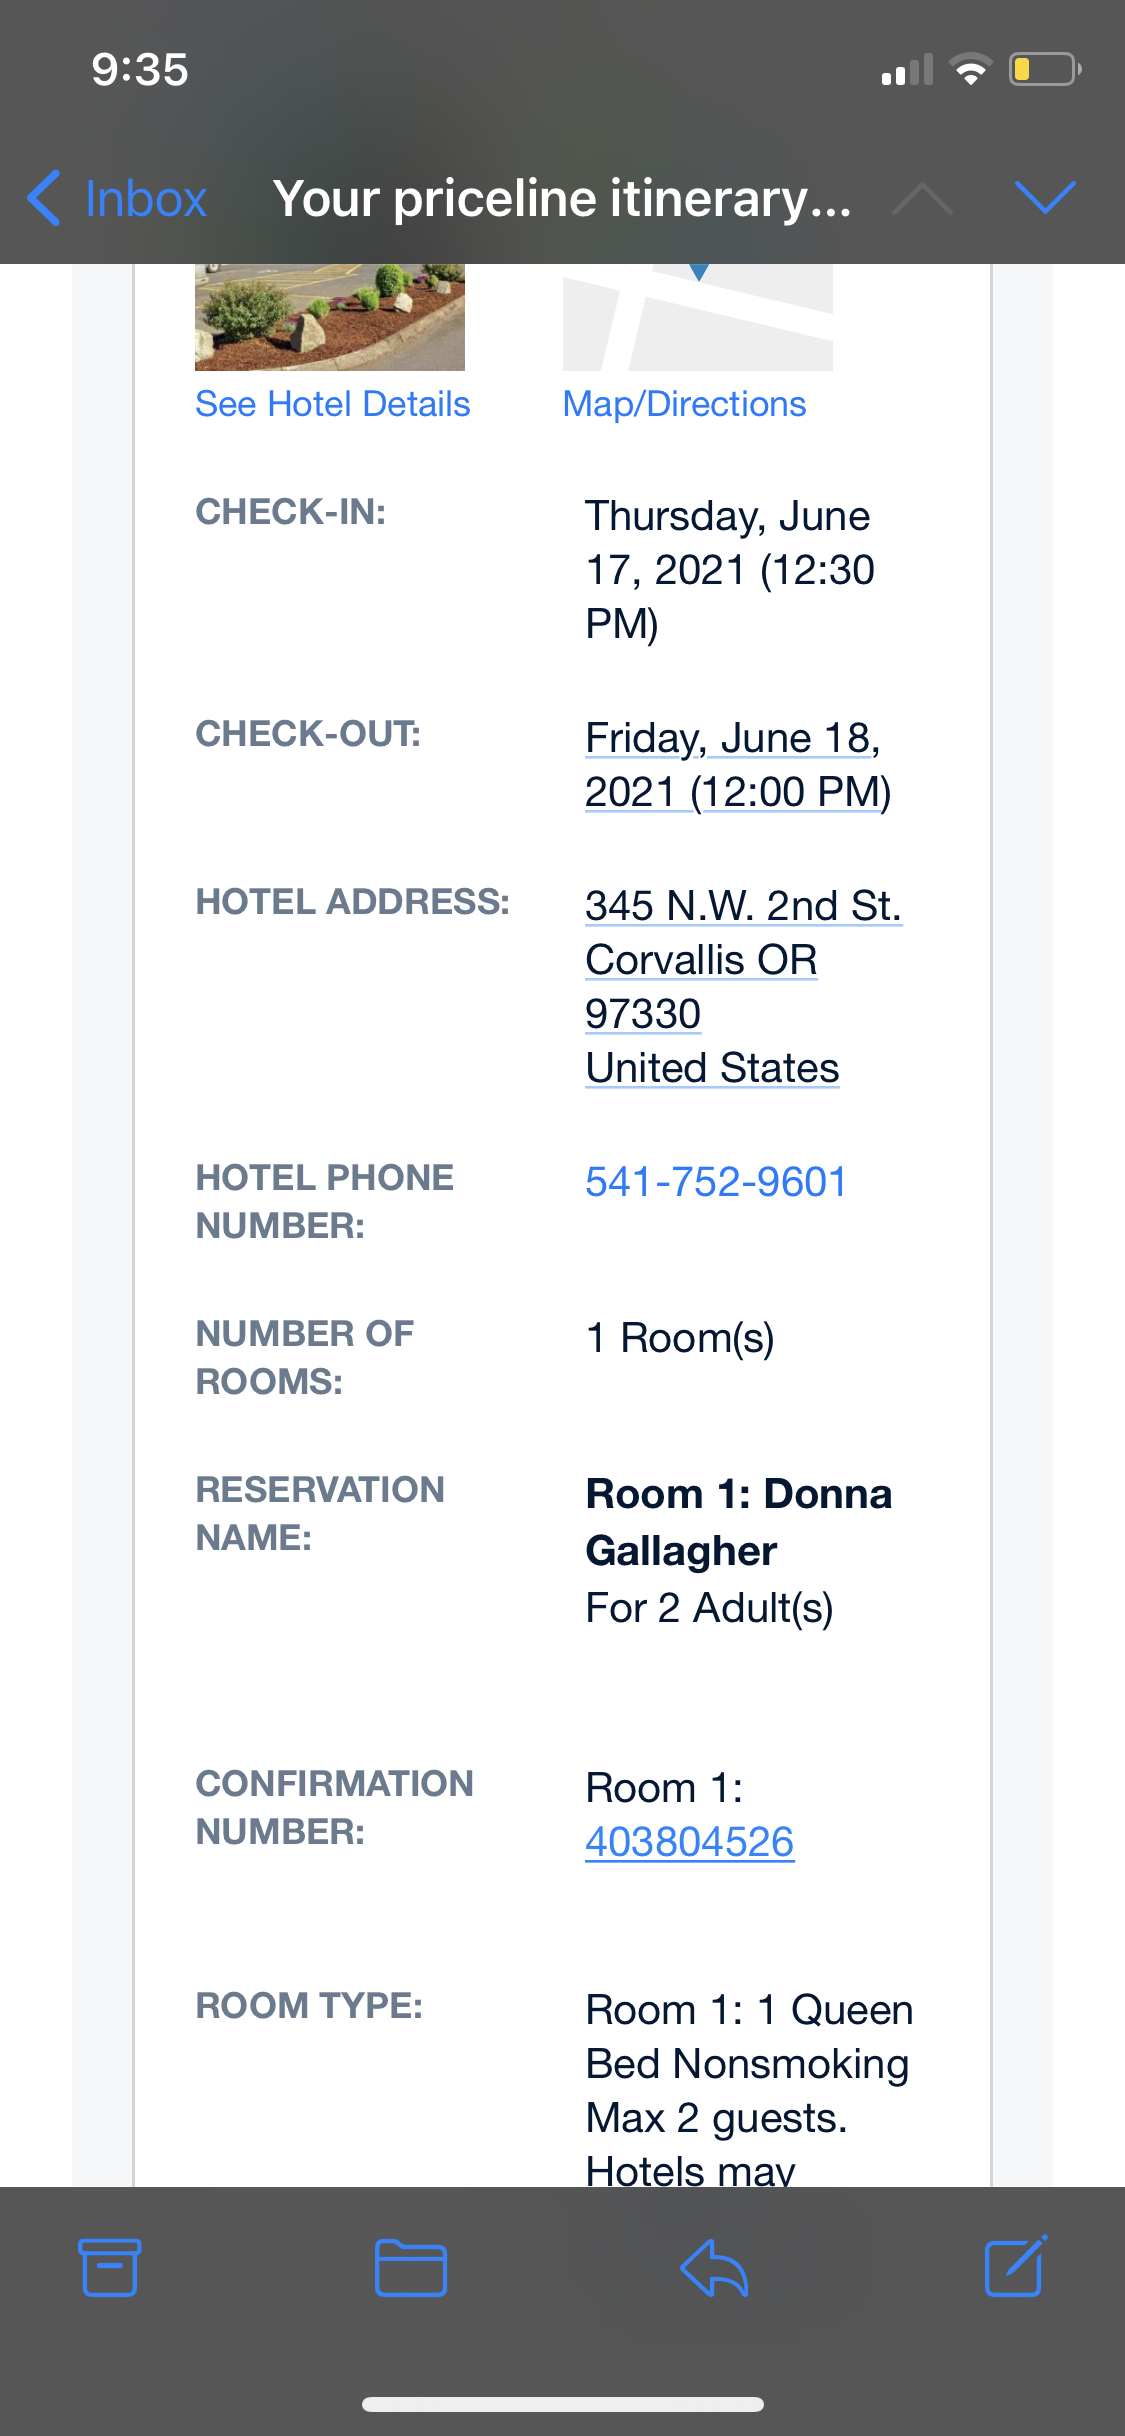The image size is (1125, 2436).
Task: Tap the battery indicator in status bar
Action: tap(1044, 70)
